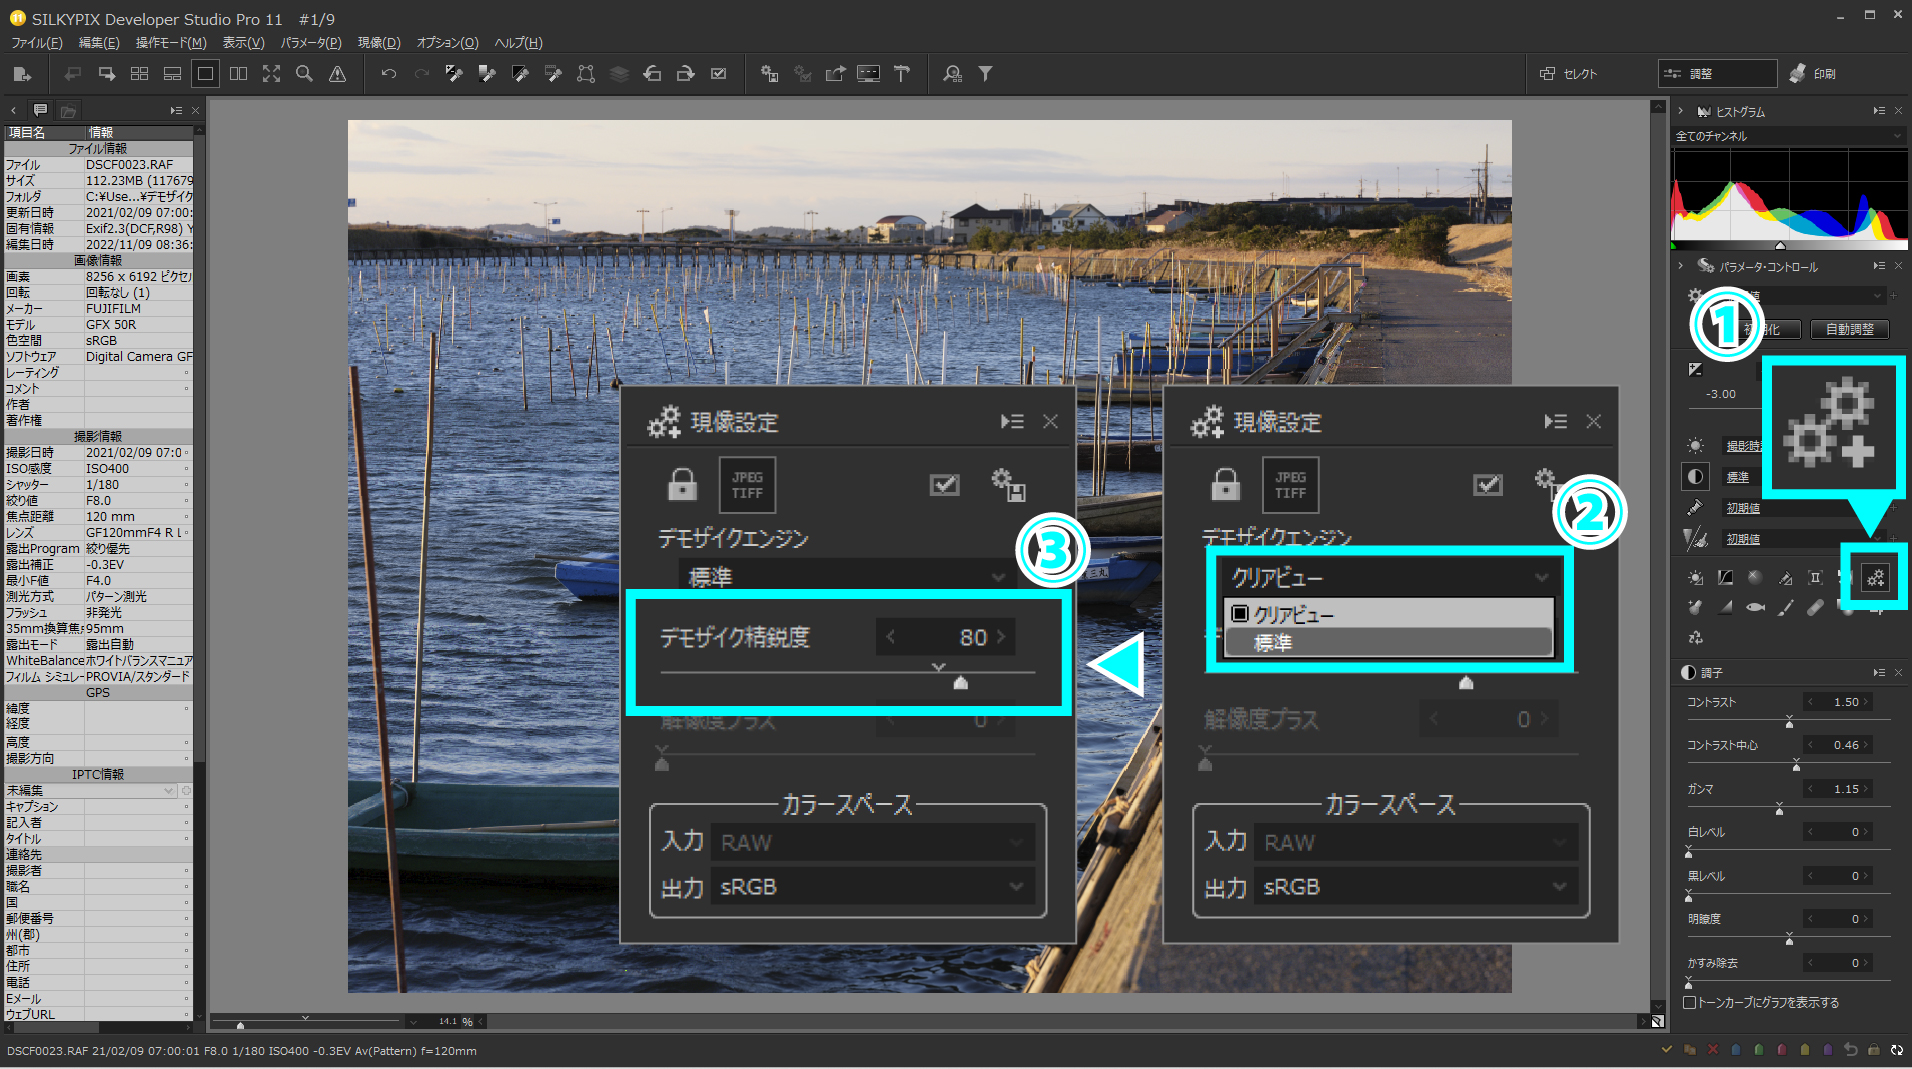This screenshot has width=1912, height=1069.
Task: Toggle lock icon in right 現像設定 panel
Action: point(1225,485)
